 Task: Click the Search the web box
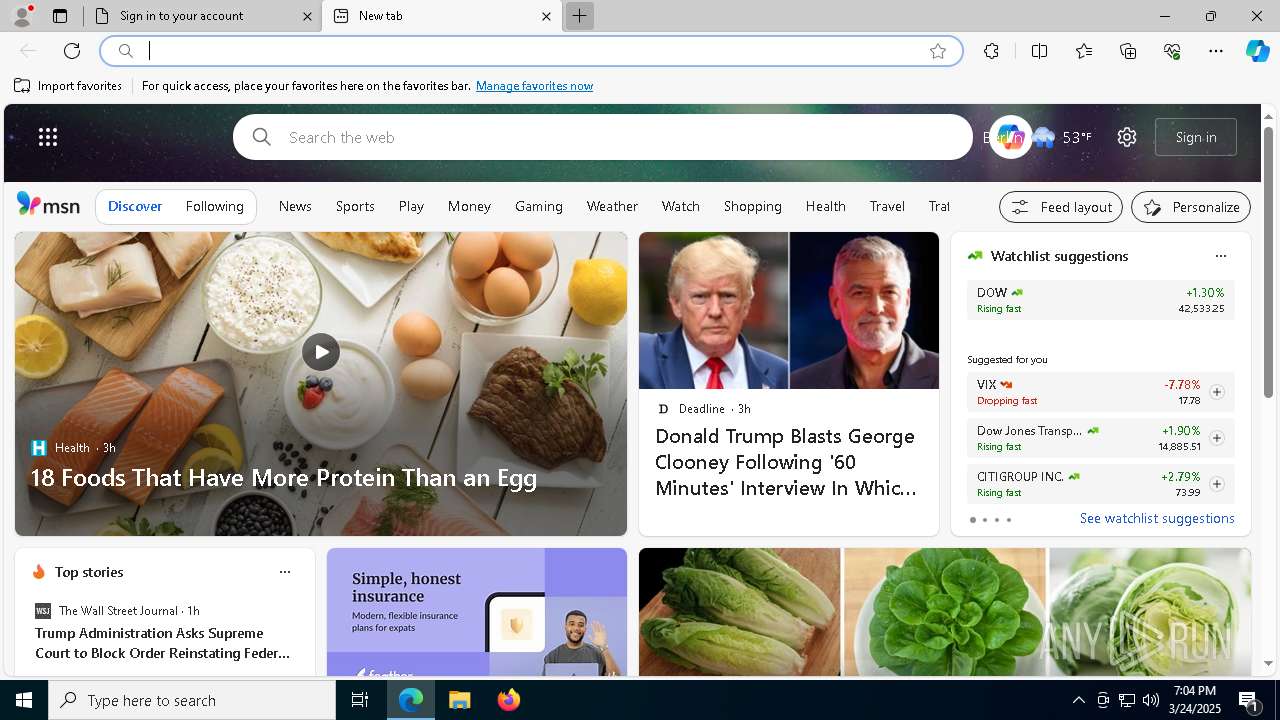click(603, 137)
